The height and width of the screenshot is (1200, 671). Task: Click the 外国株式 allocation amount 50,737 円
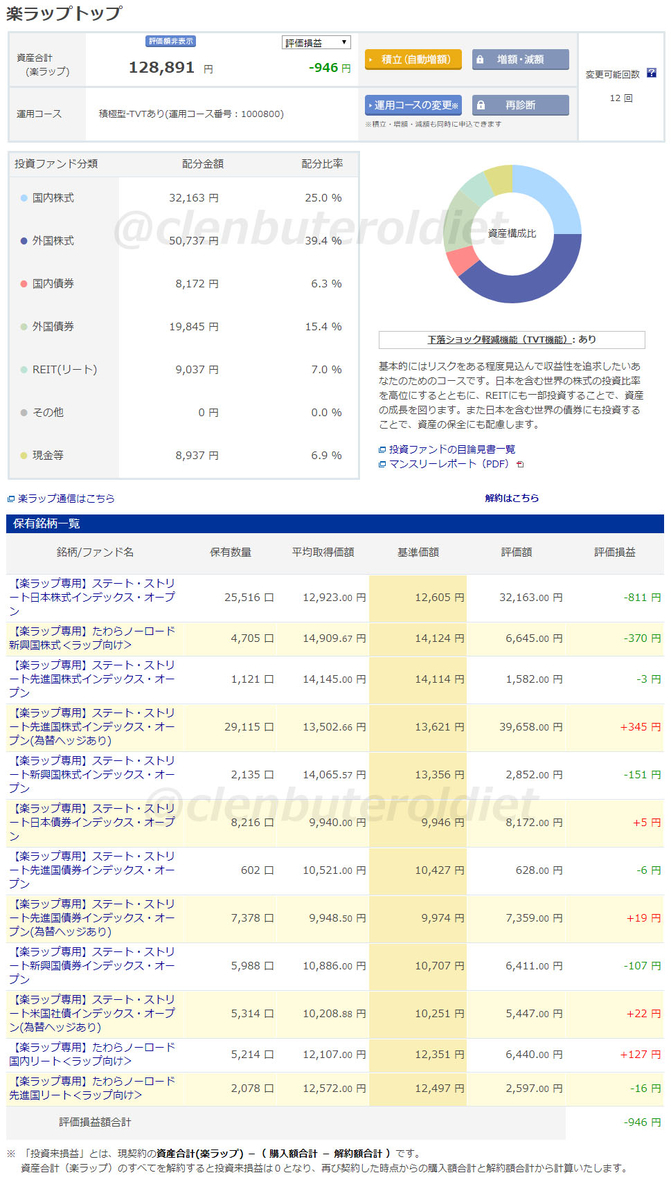click(194, 241)
